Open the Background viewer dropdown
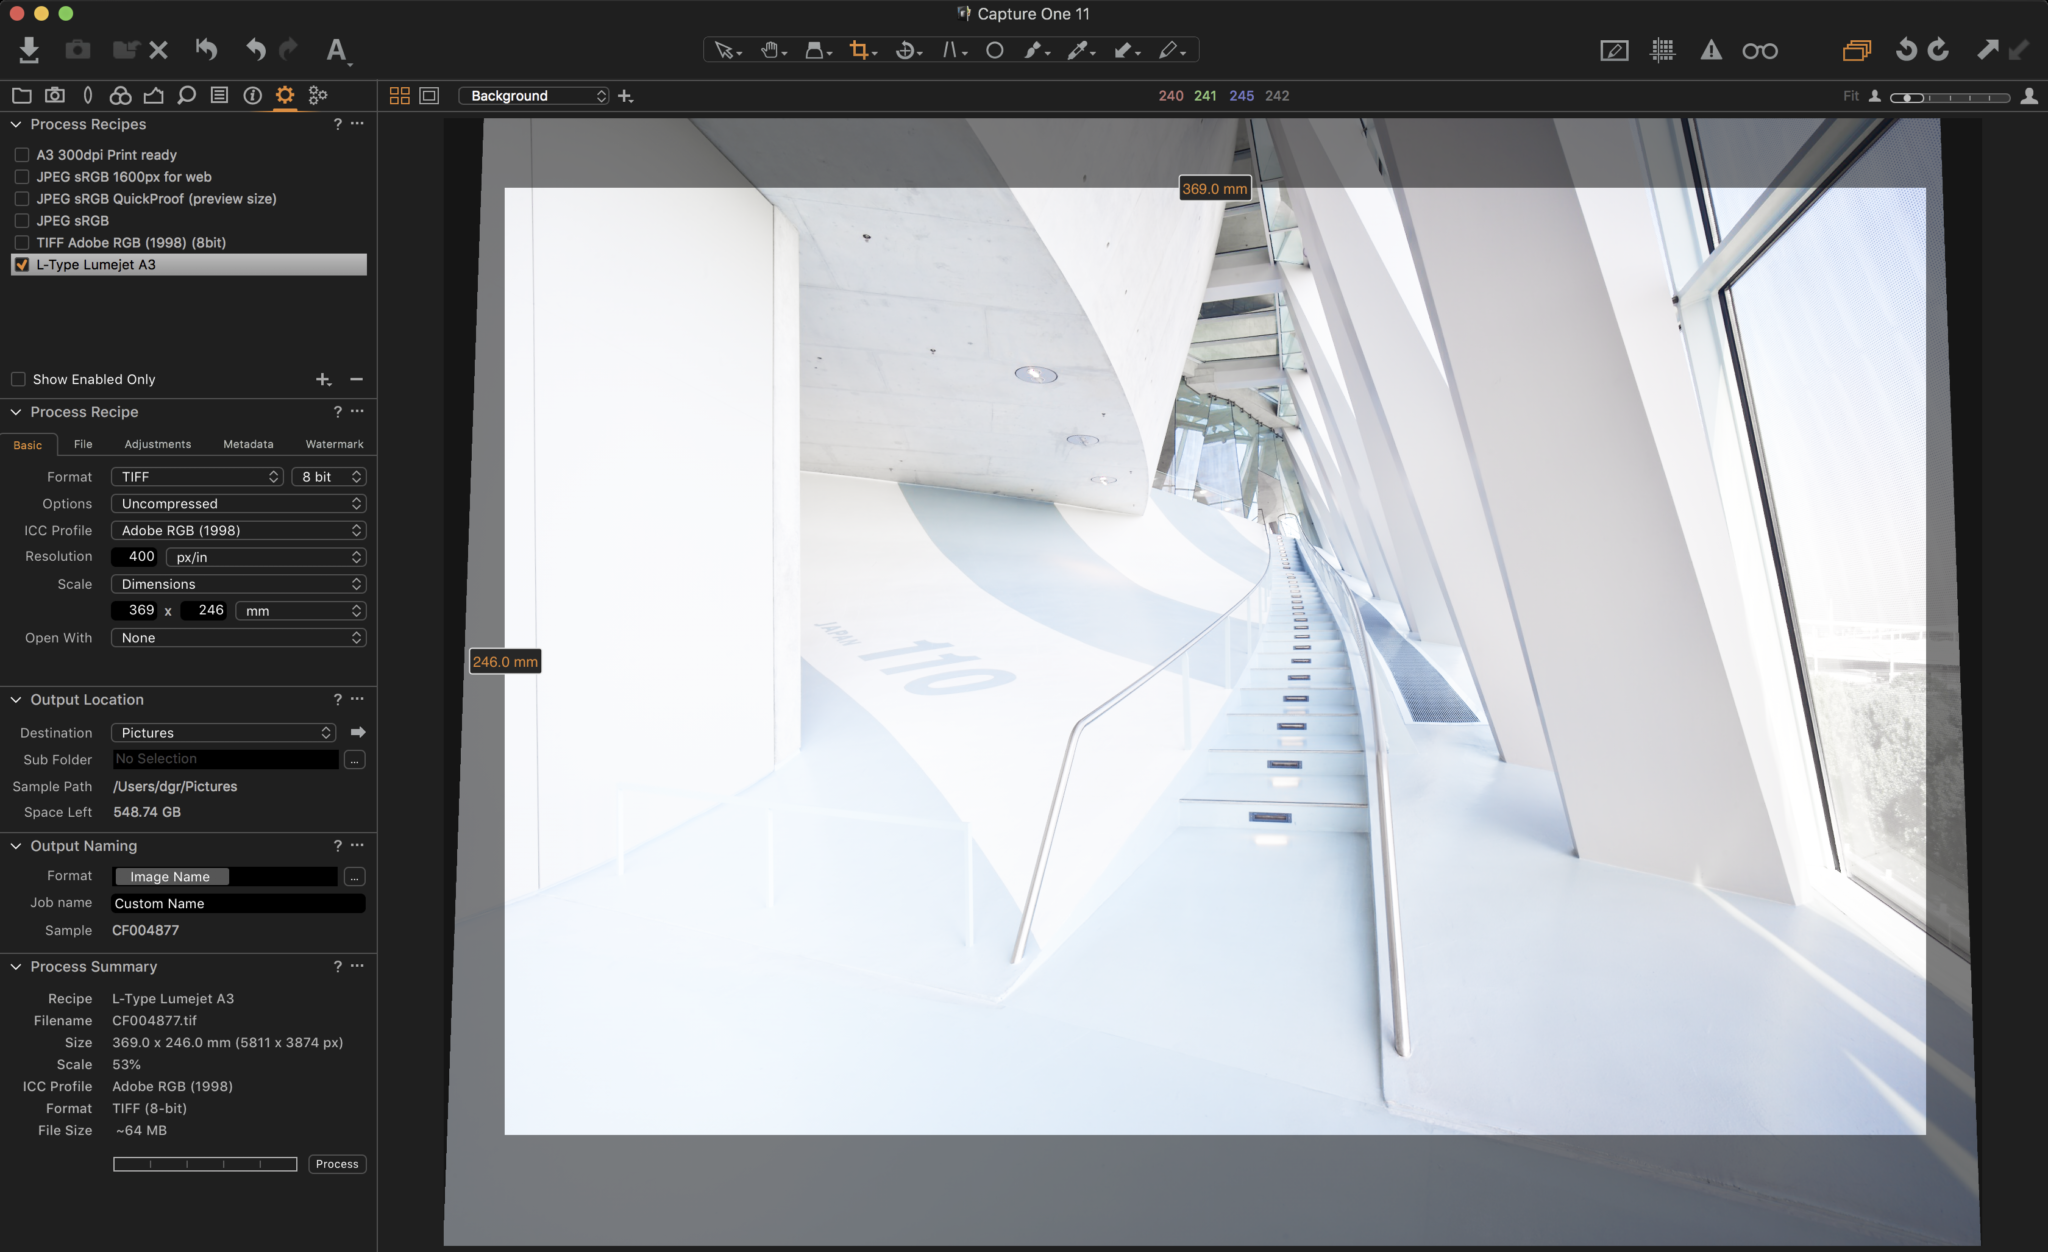This screenshot has height=1252, width=2048. pyautogui.click(x=533, y=95)
